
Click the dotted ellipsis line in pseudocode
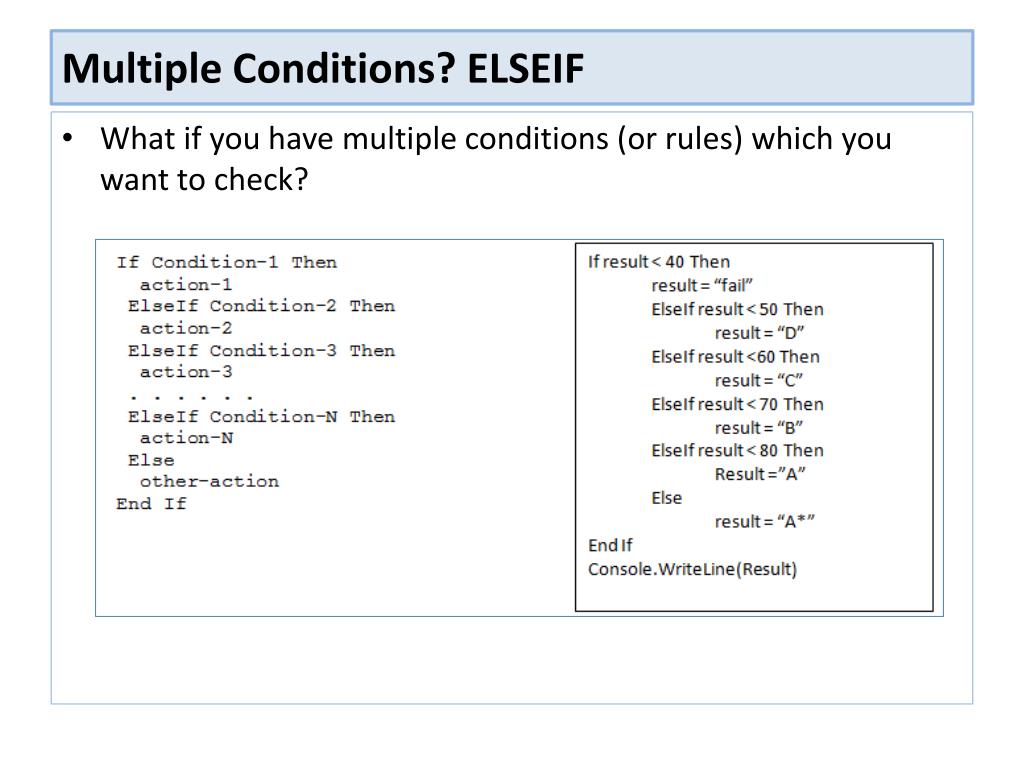[191, 396]
